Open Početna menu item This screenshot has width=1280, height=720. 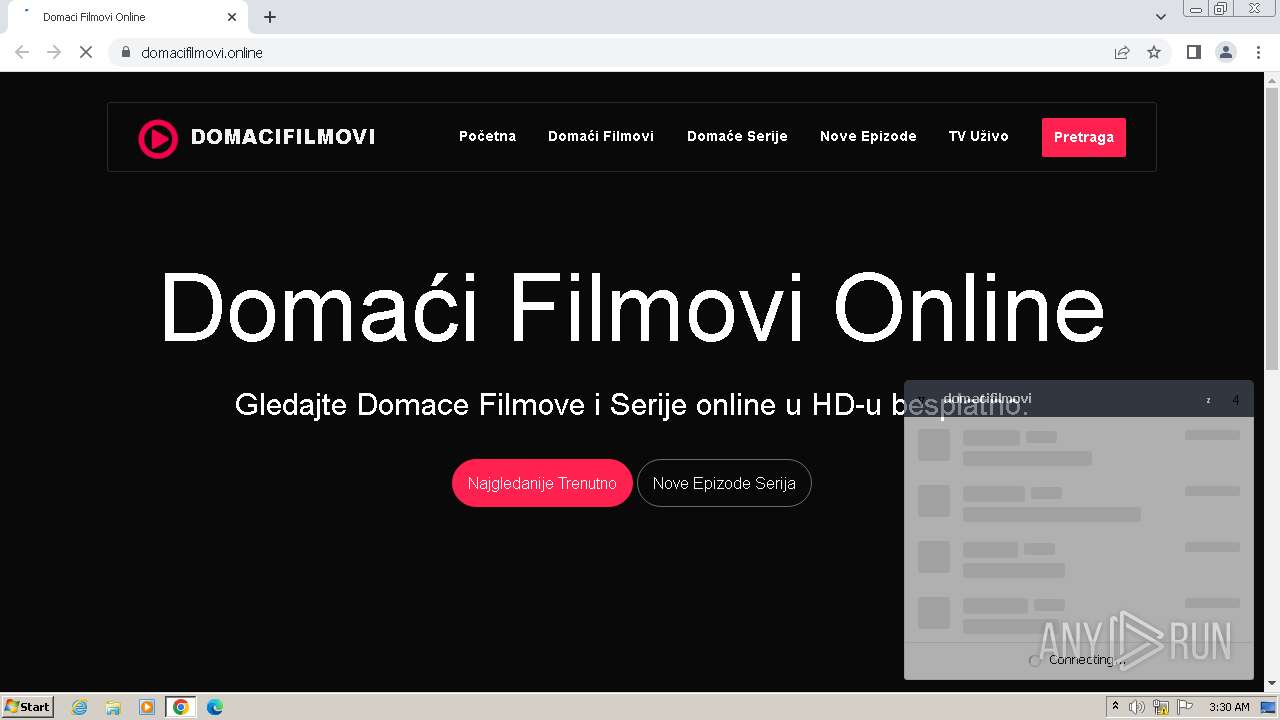487,136
